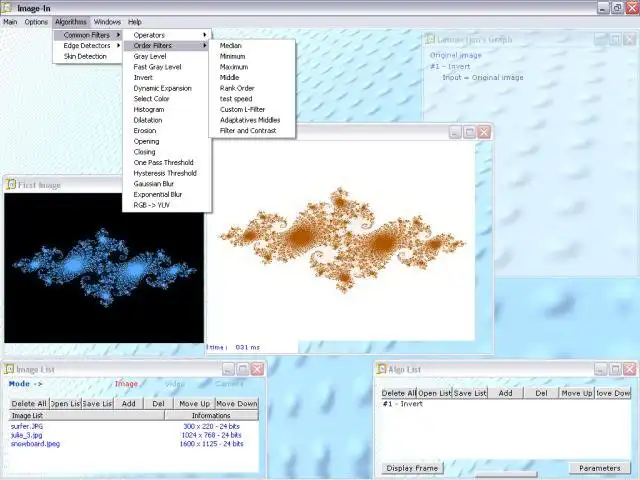Click Del in Image List window

[158, 403]
